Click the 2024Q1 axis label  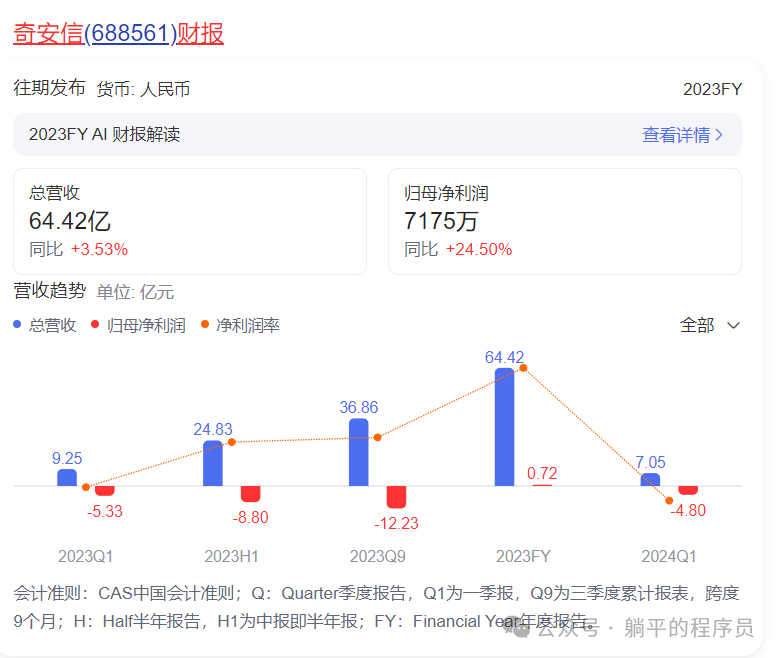pyautogui.click(x=669, y=556)
